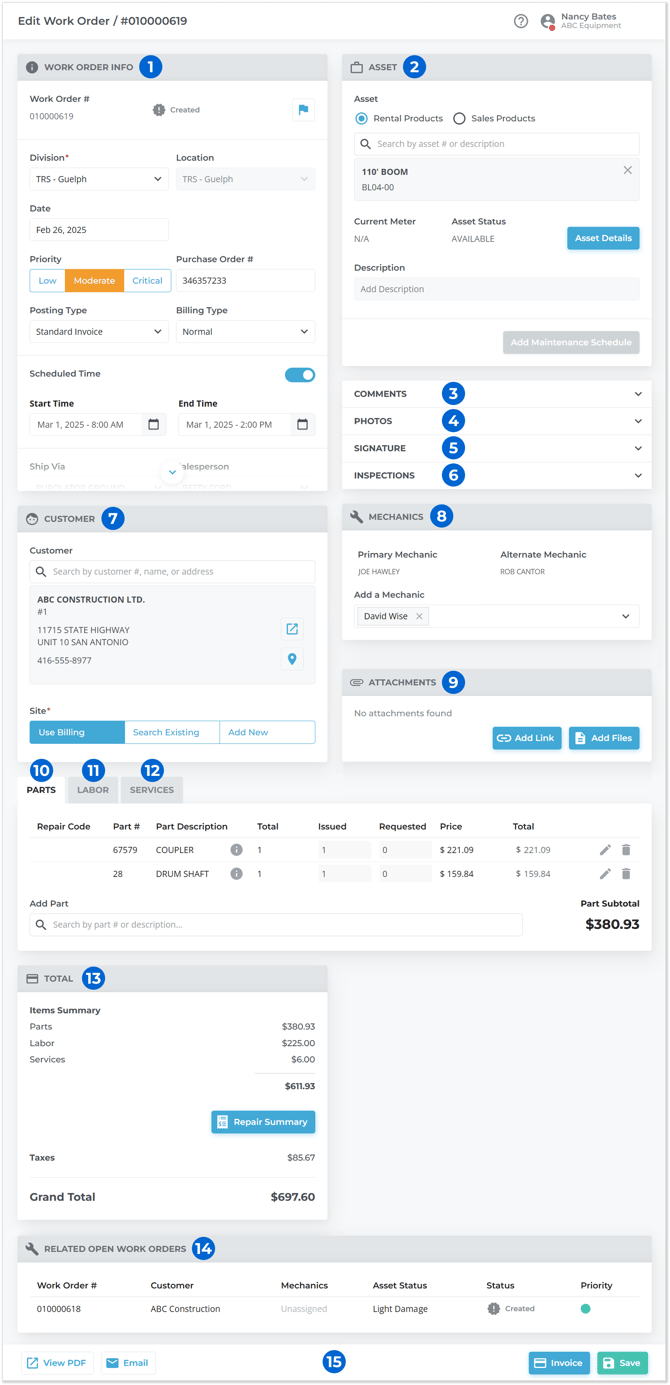Open customer details external link icon

292,629
